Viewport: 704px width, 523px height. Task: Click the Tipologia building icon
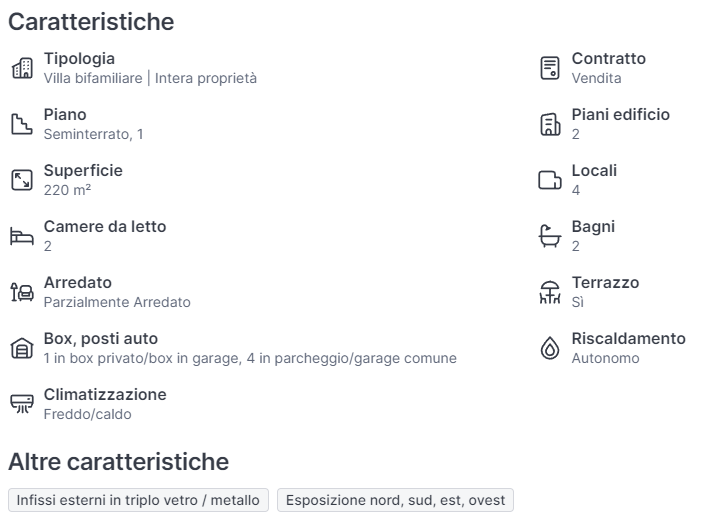[21, 68]
